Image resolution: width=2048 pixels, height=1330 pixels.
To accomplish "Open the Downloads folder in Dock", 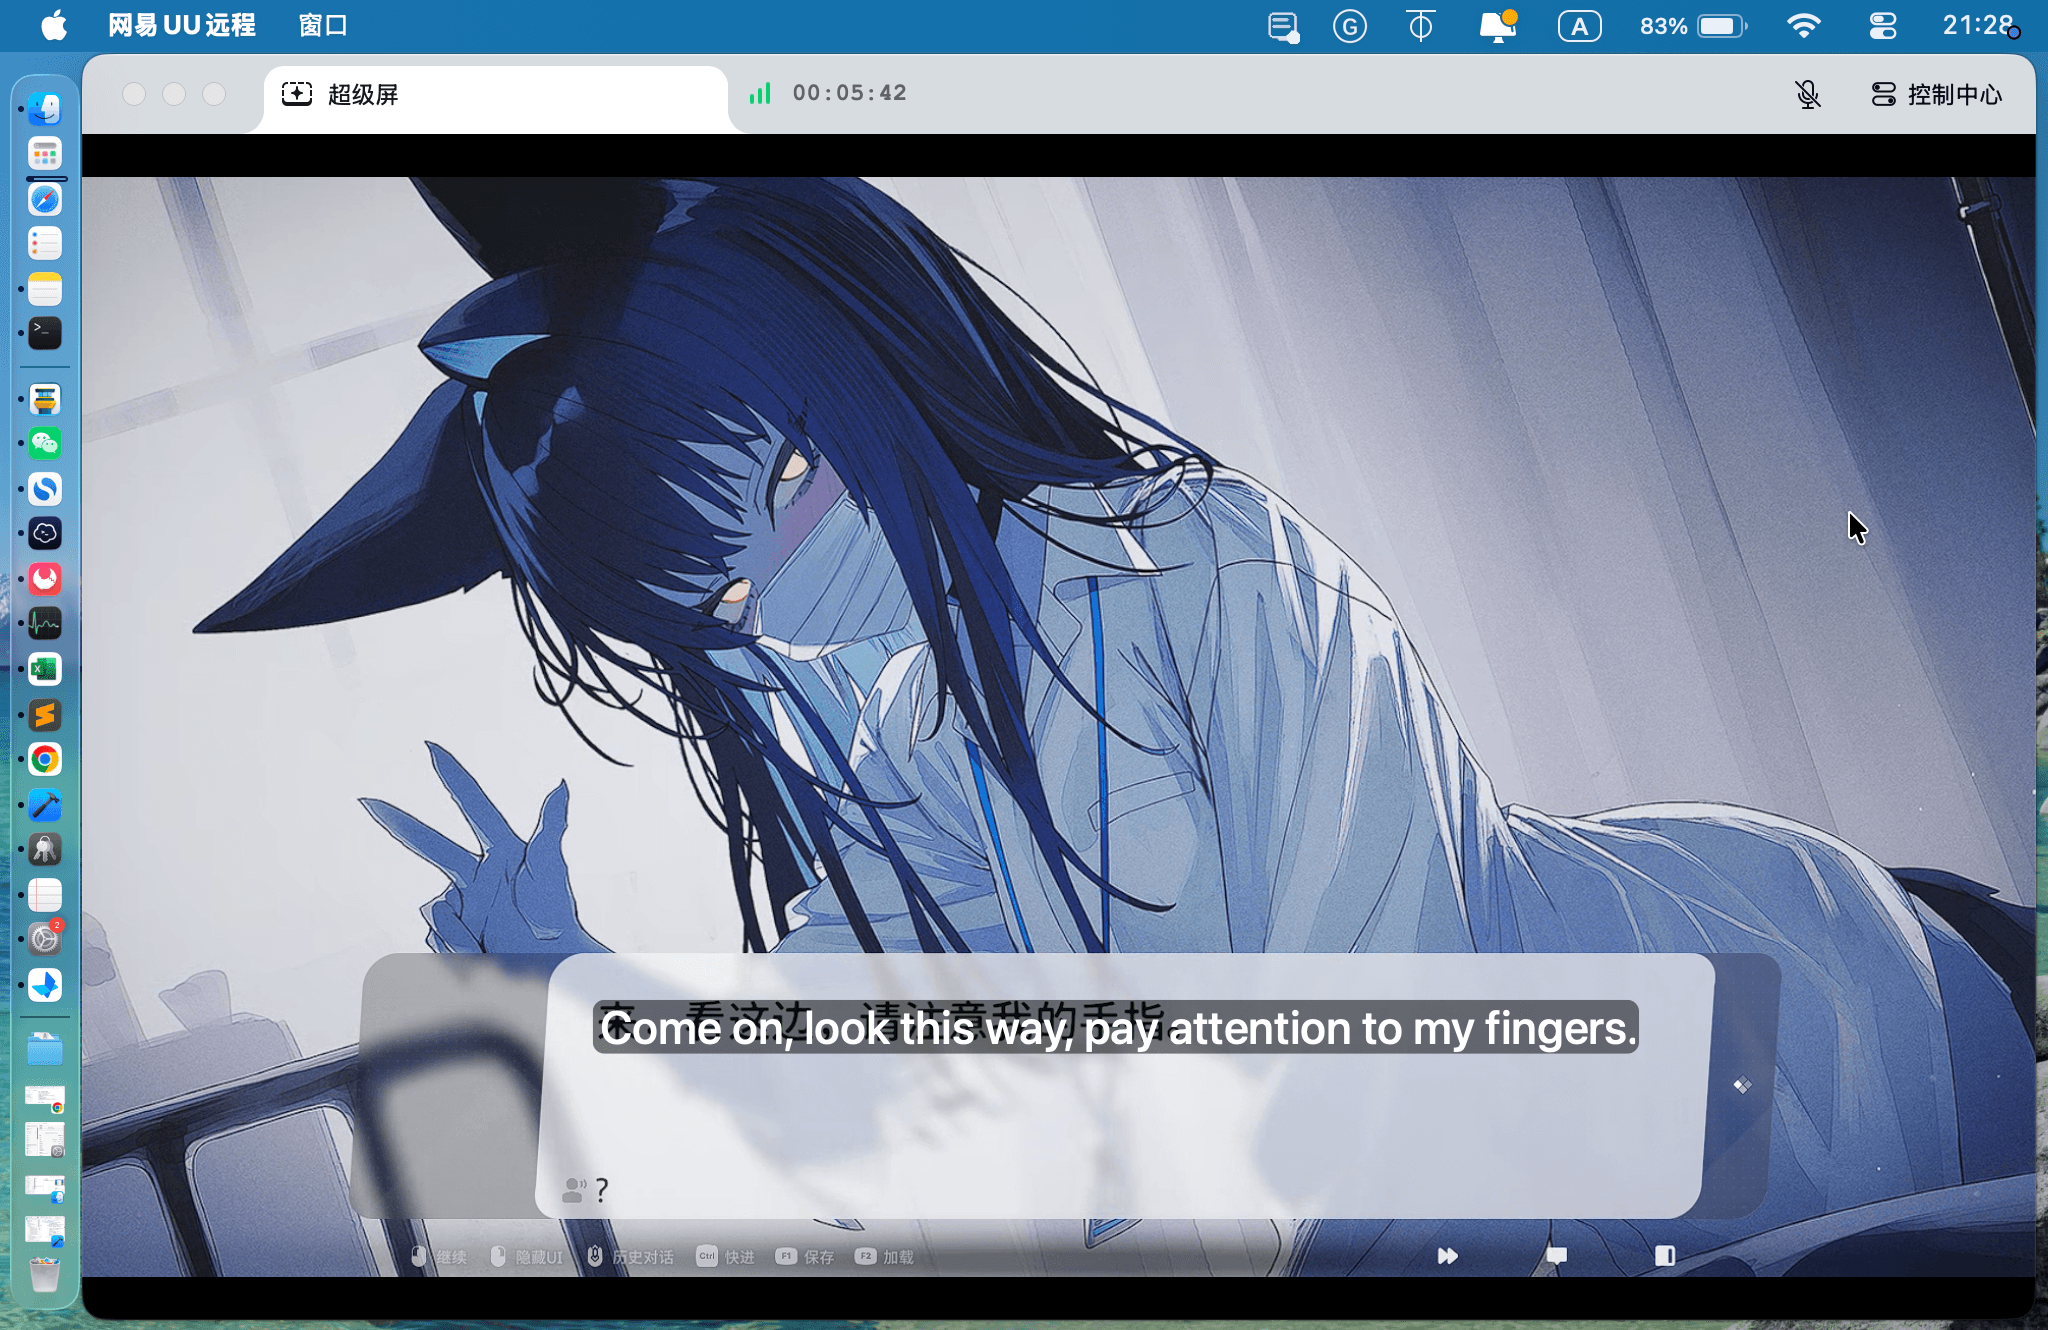I will [45, 1050].
